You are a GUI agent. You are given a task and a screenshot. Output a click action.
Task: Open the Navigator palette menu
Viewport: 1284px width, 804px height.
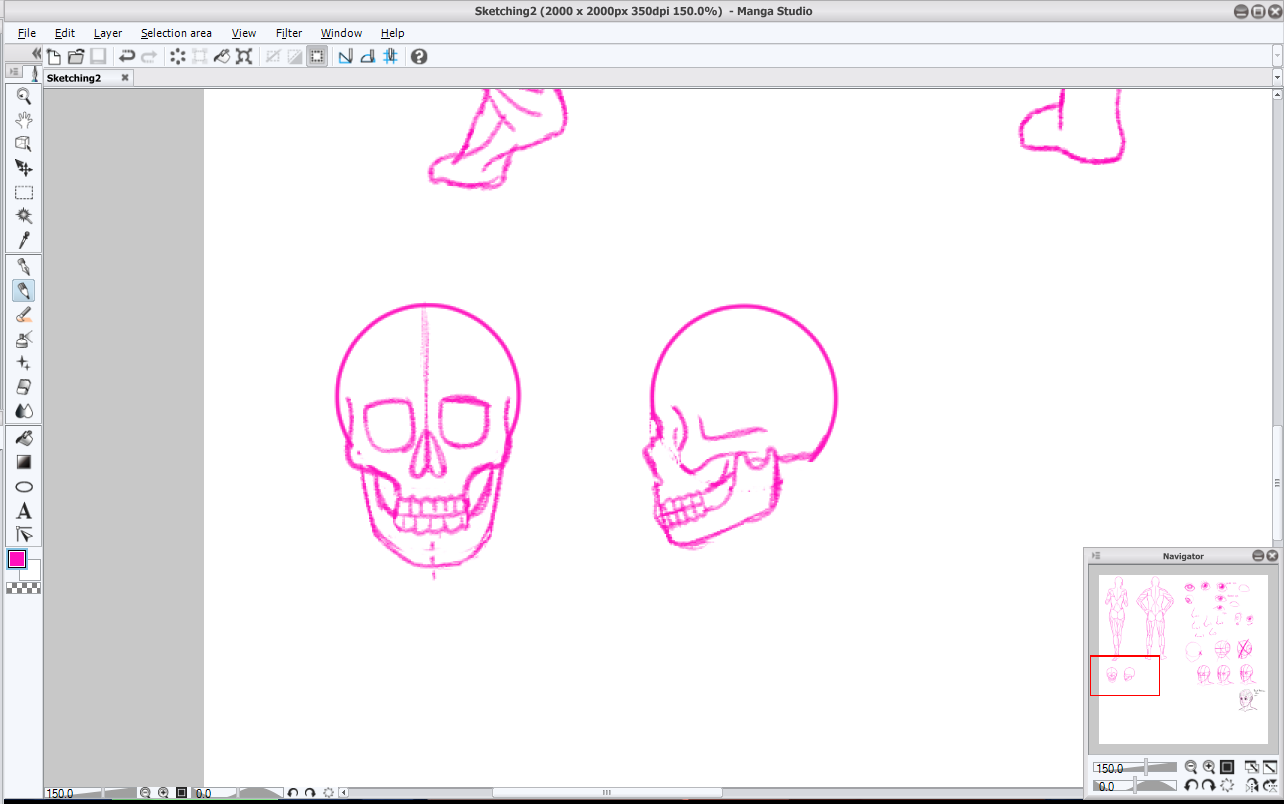pyautogui.click(x=1096, y=556)
